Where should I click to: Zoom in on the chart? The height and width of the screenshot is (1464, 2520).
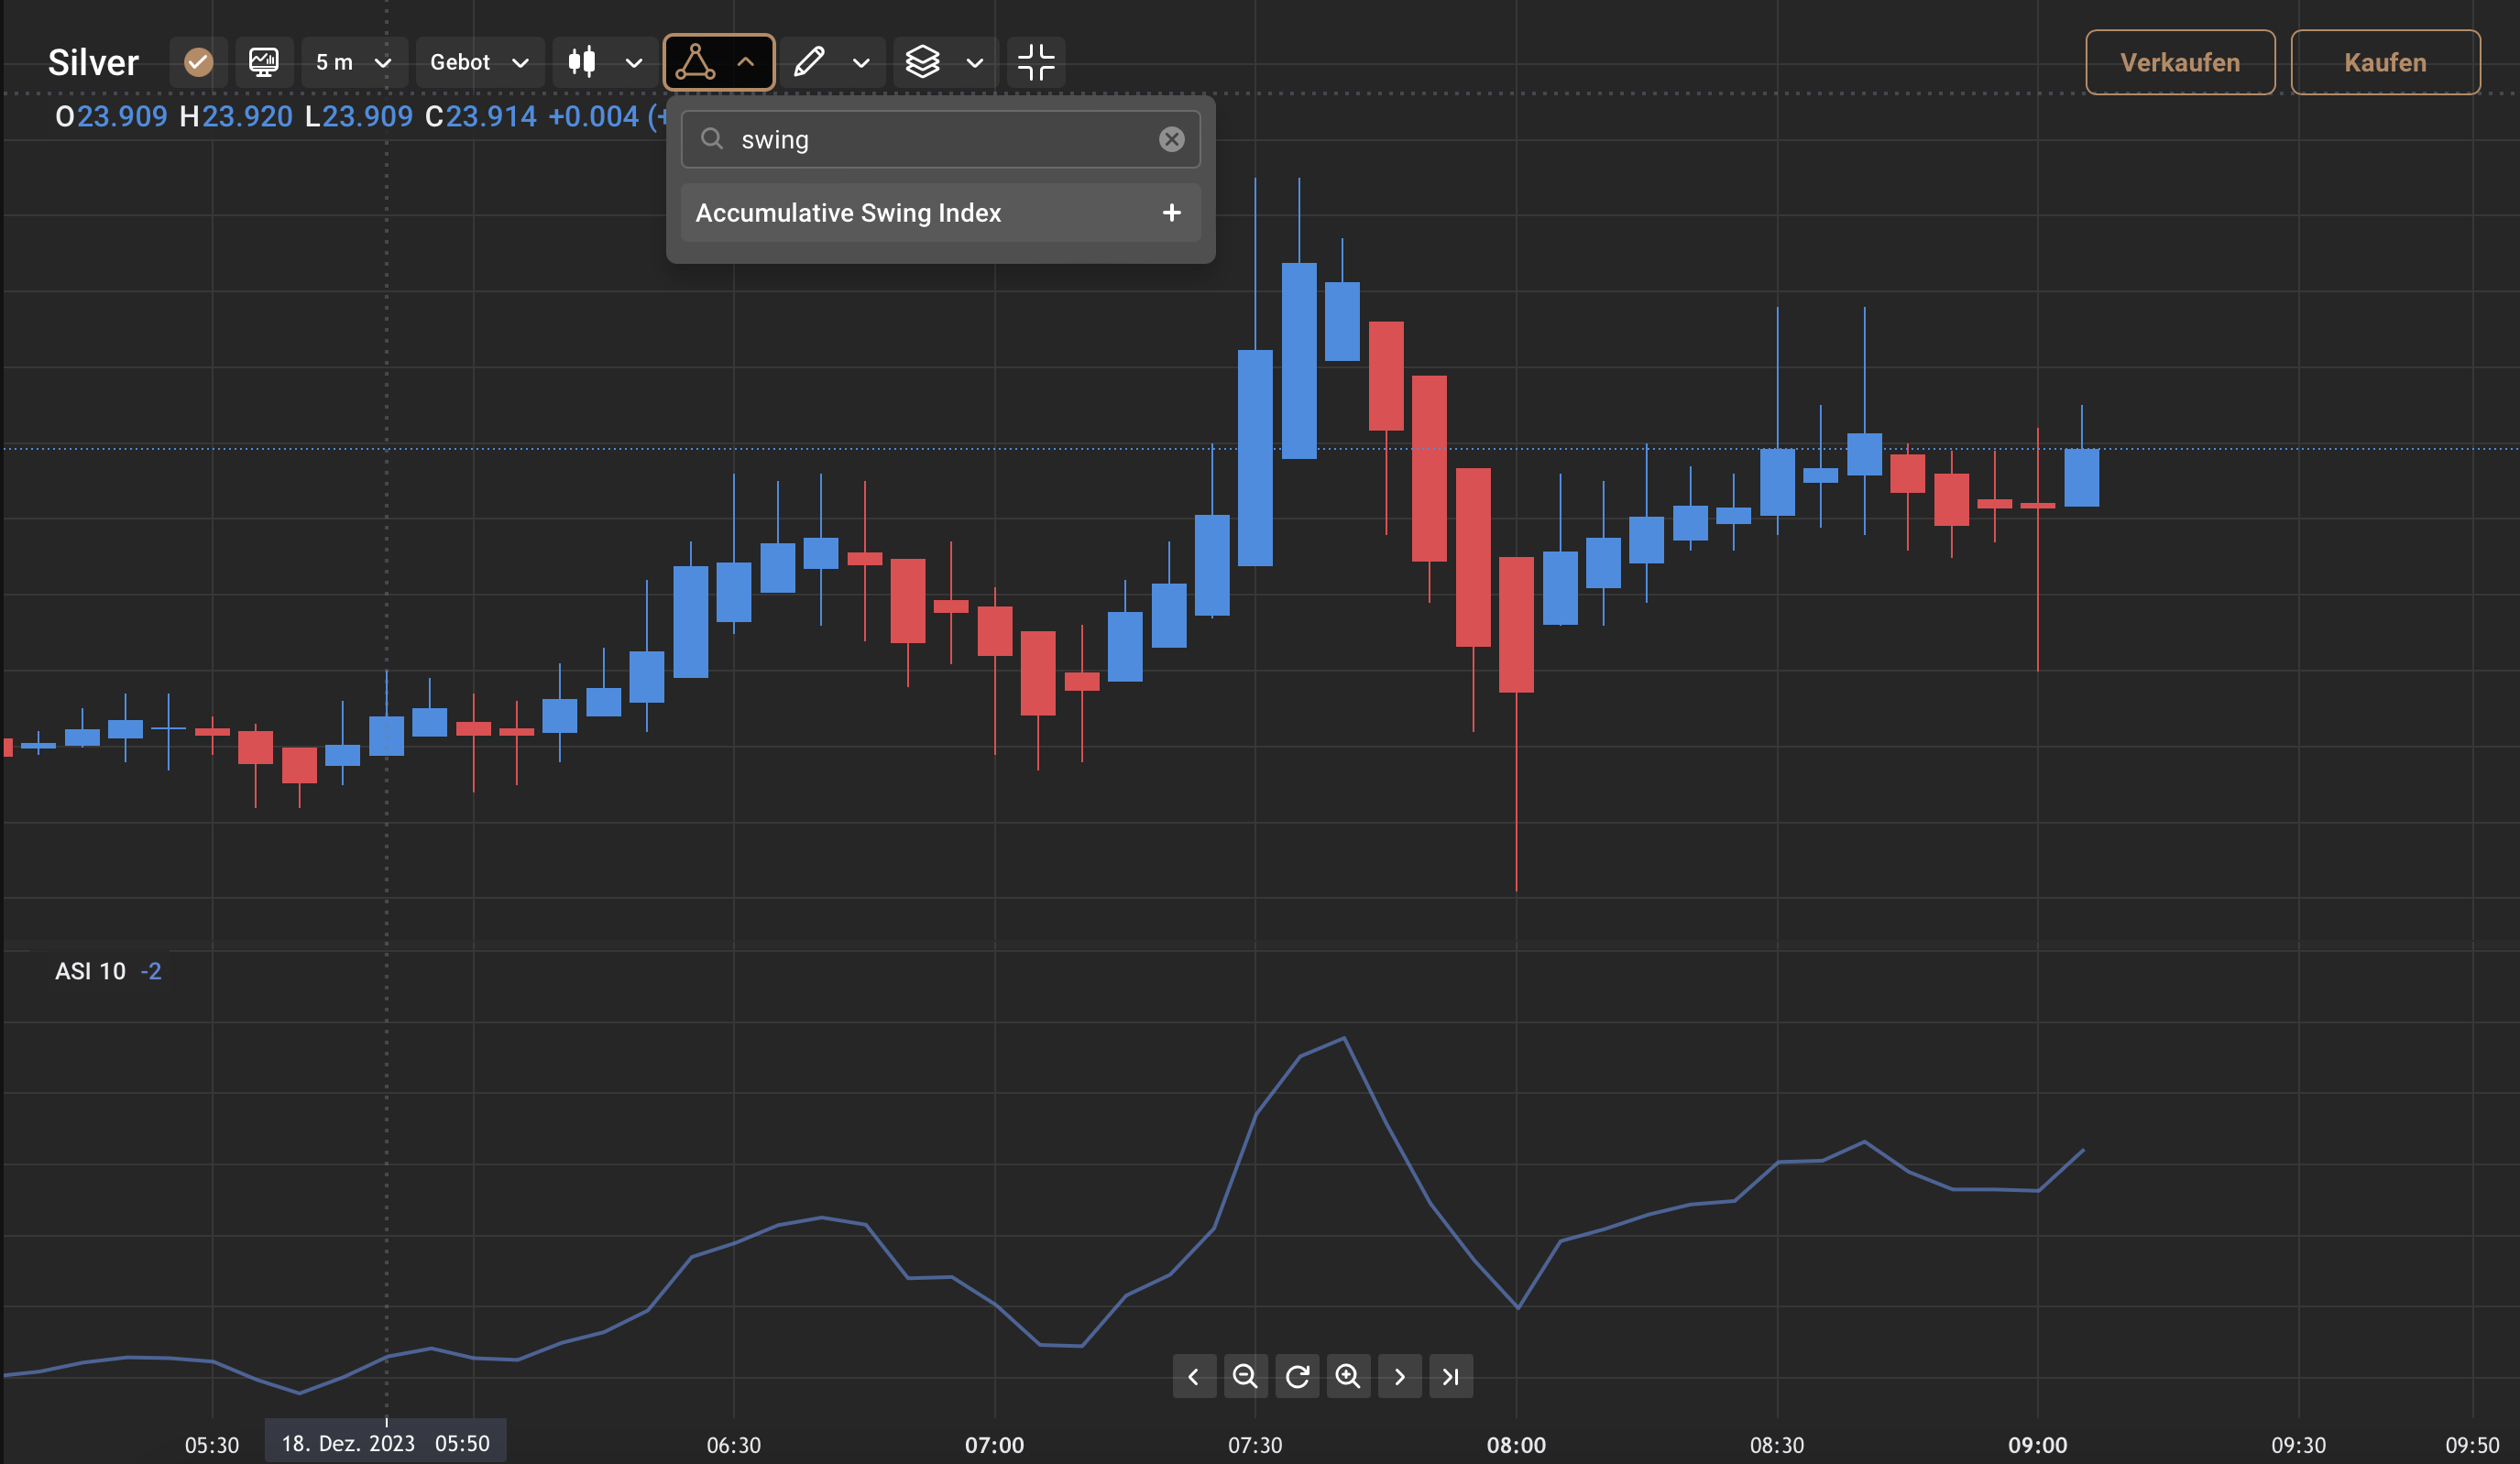click(1348, 1377)
